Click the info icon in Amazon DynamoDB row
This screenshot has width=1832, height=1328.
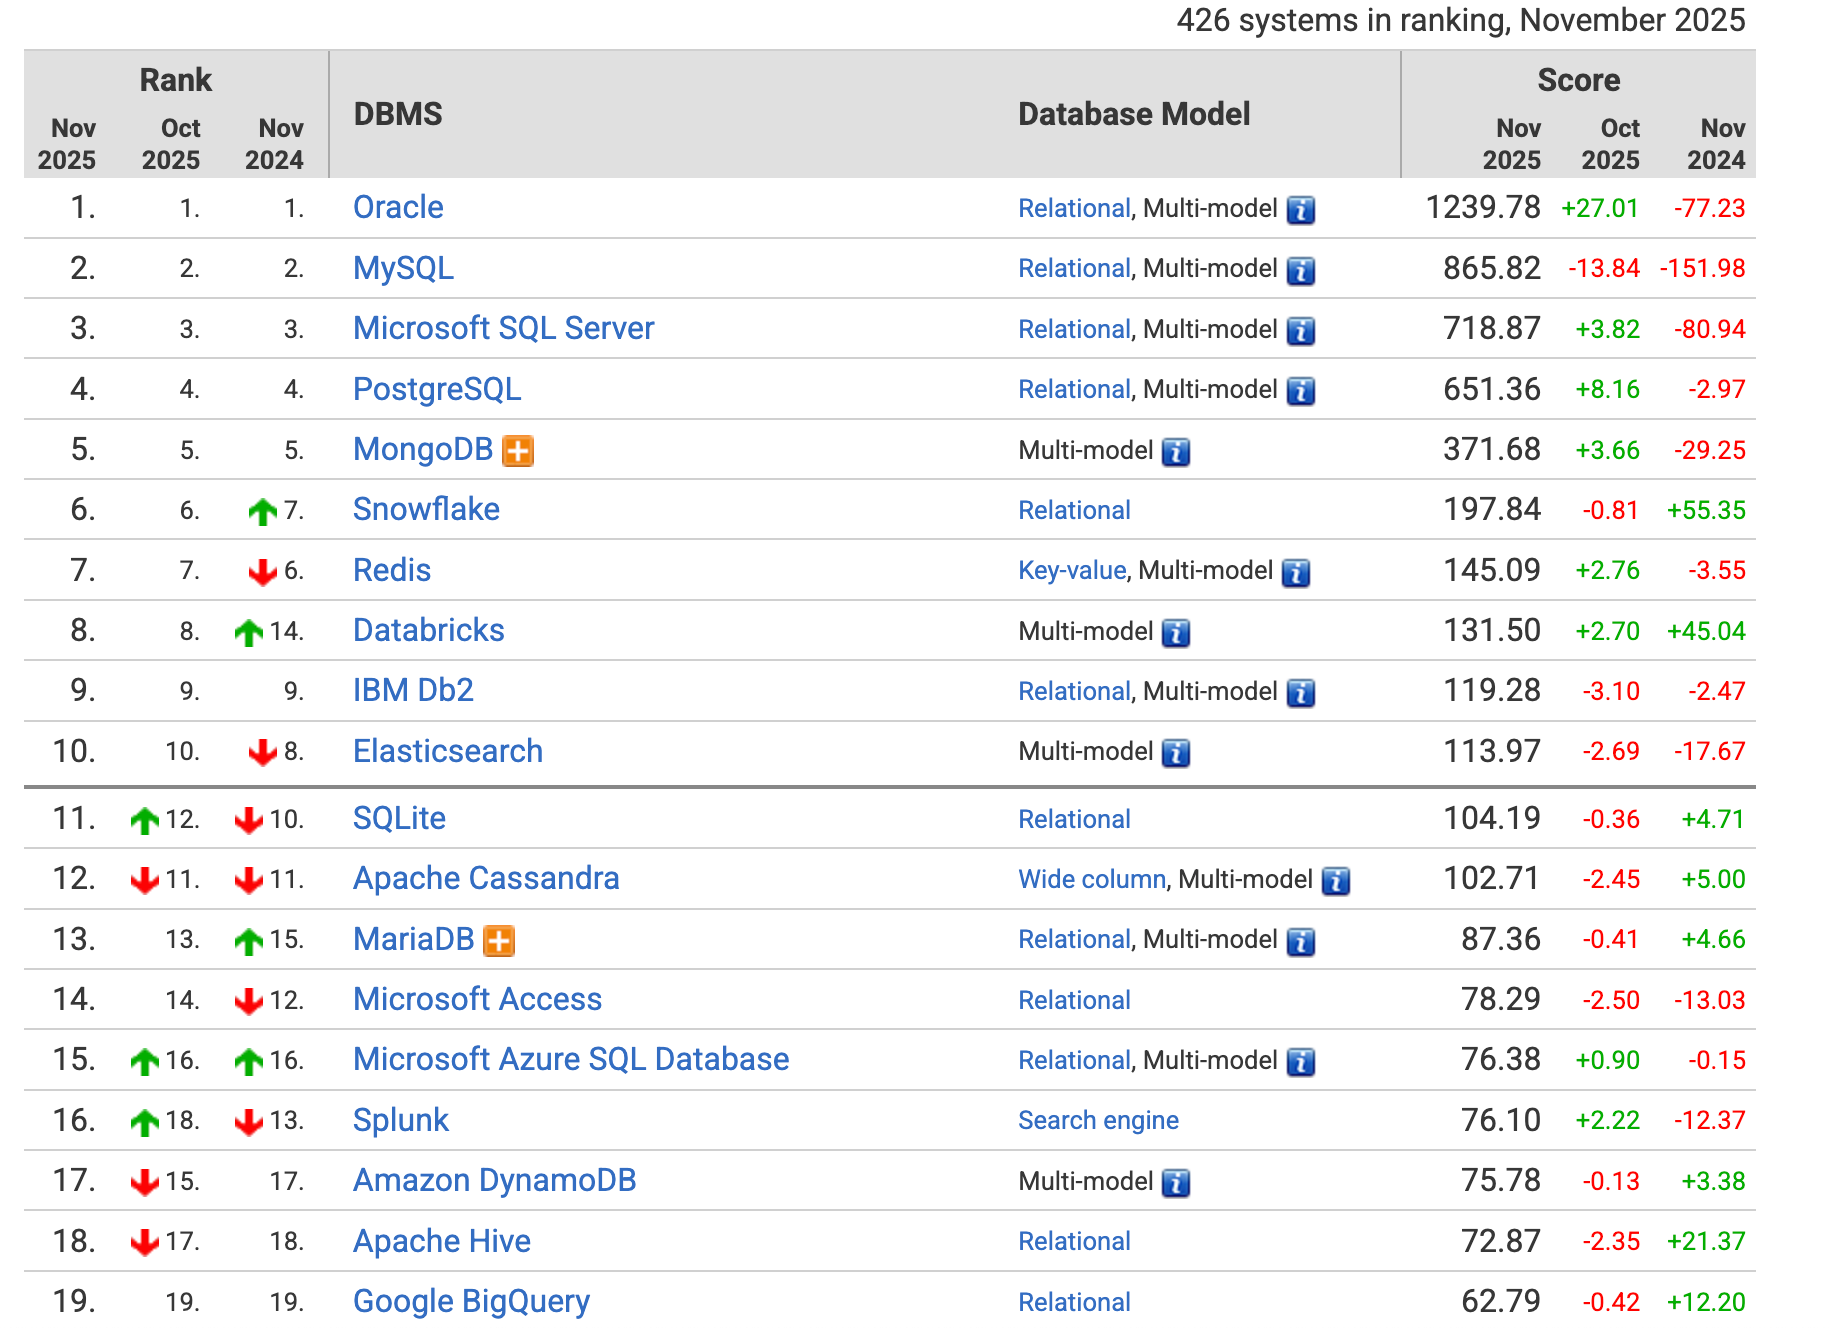[x=1176, y=1183]
